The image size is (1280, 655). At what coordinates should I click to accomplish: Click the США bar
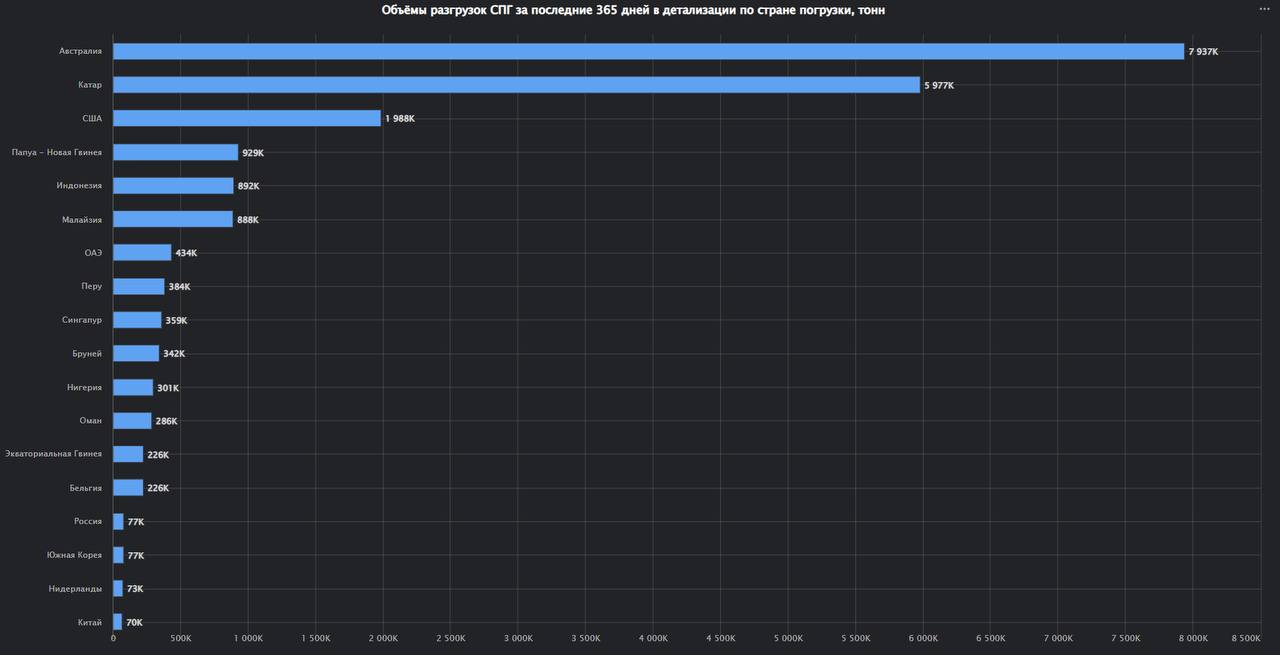point(247,118)
